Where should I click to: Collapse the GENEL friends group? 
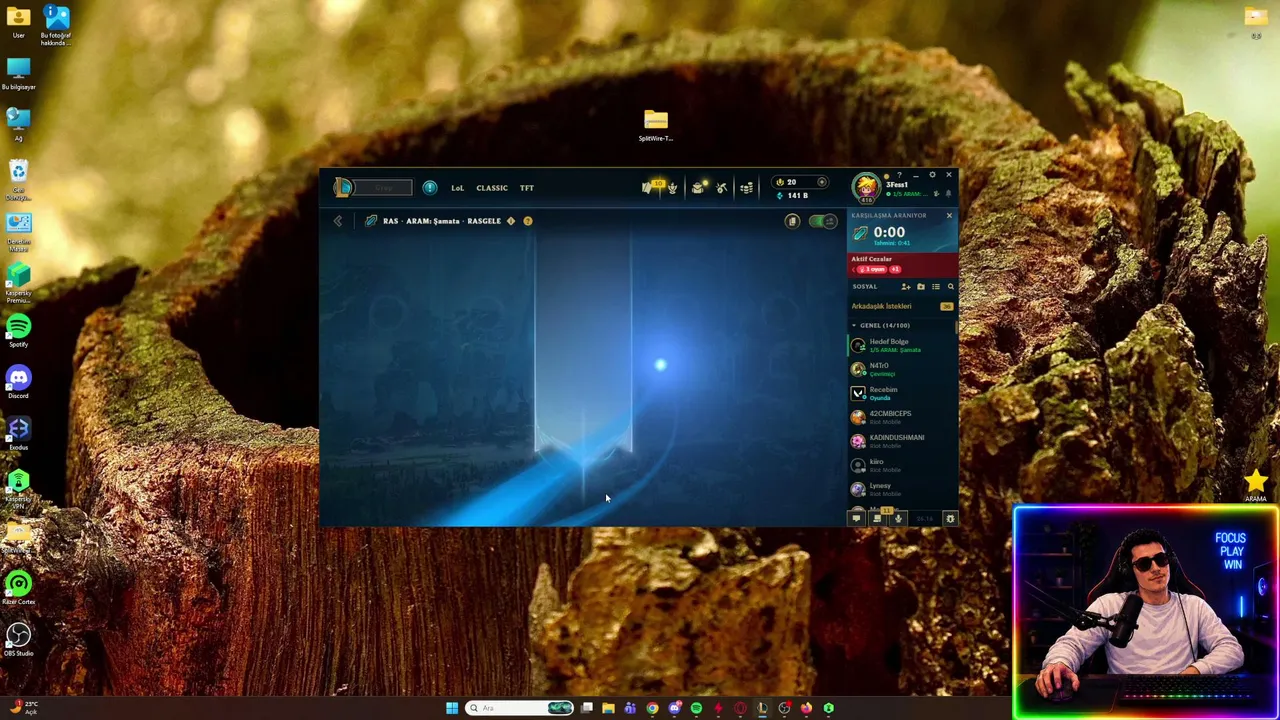click(854, 325)
